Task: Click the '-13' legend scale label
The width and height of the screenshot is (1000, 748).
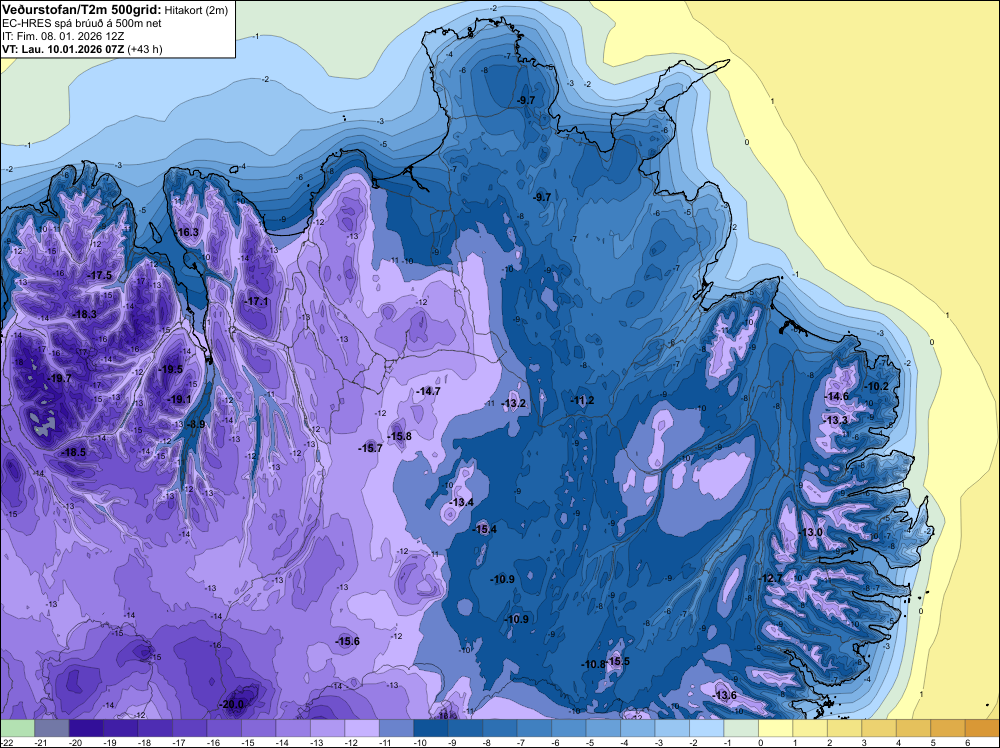Action: click(x=316, y=742)
